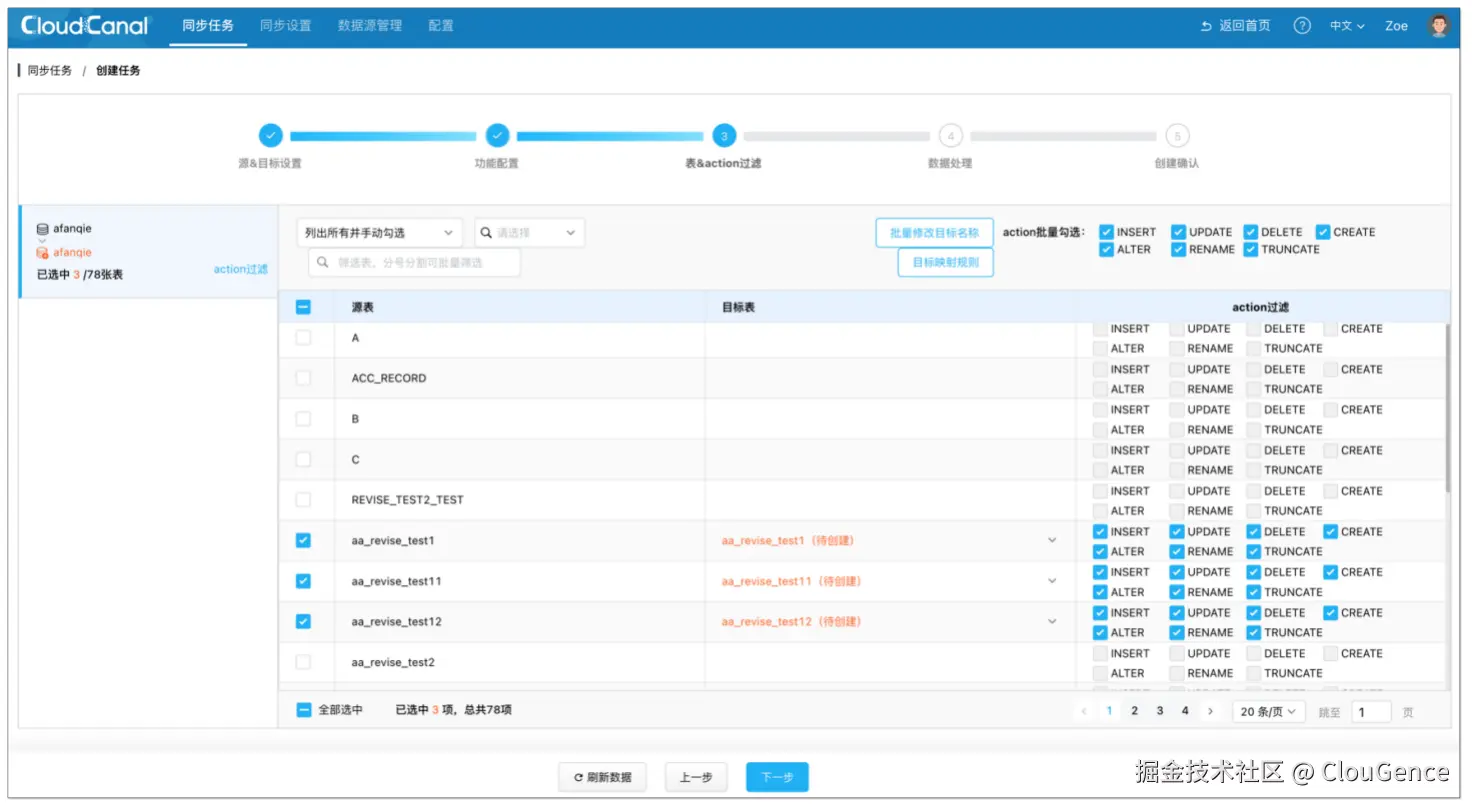
Task: Click the source database icon beside afanqie
Action: point(42,228)
